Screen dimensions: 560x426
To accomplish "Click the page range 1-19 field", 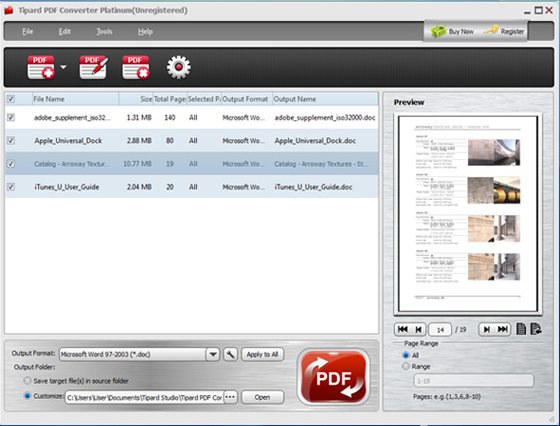I will point(474,381).
